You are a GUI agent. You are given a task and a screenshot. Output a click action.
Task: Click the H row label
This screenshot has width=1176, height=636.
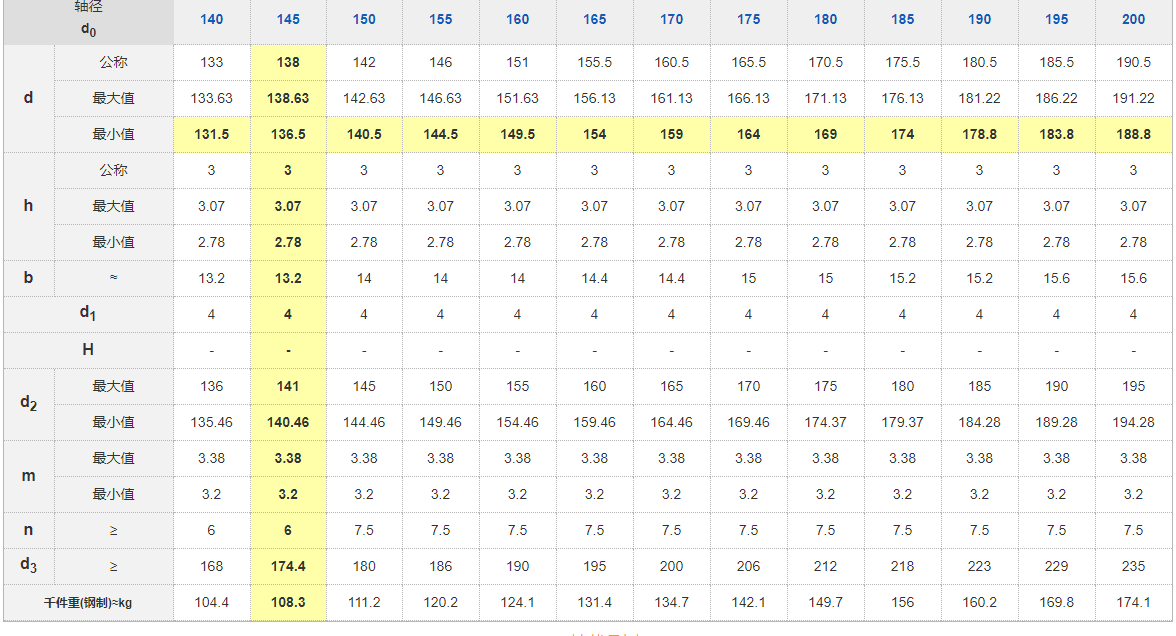[x=88, y=350]
